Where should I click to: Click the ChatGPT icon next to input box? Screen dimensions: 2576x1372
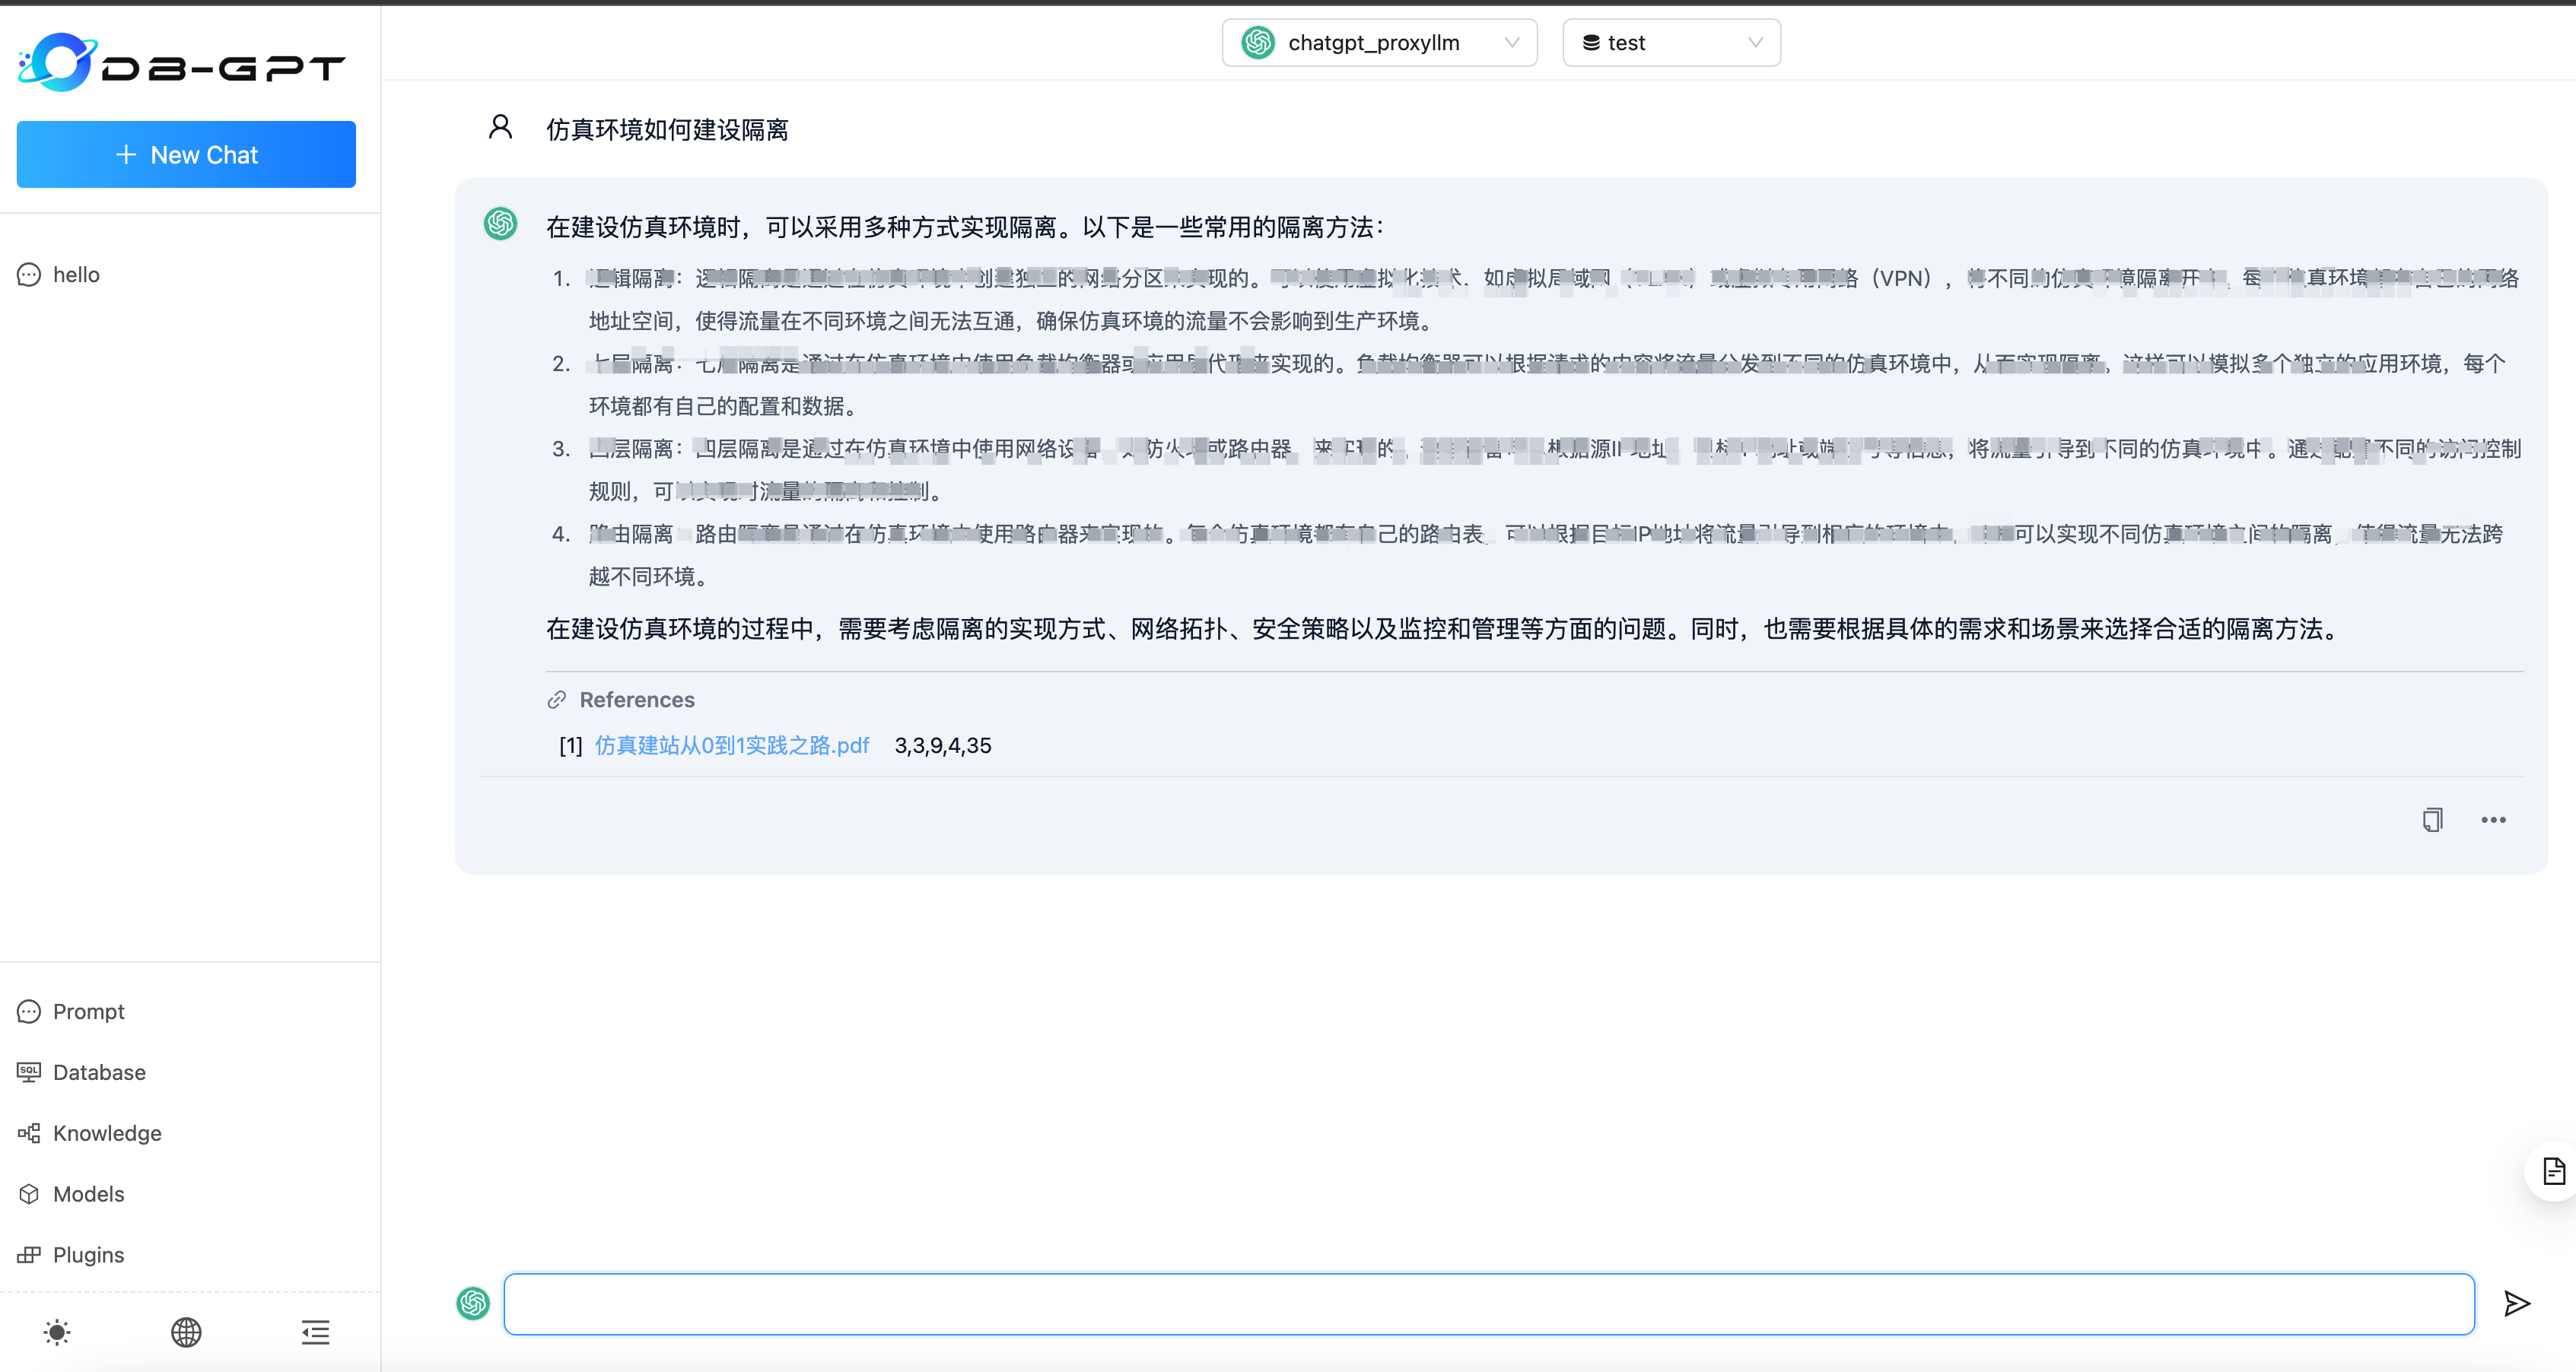[473, 1303]
